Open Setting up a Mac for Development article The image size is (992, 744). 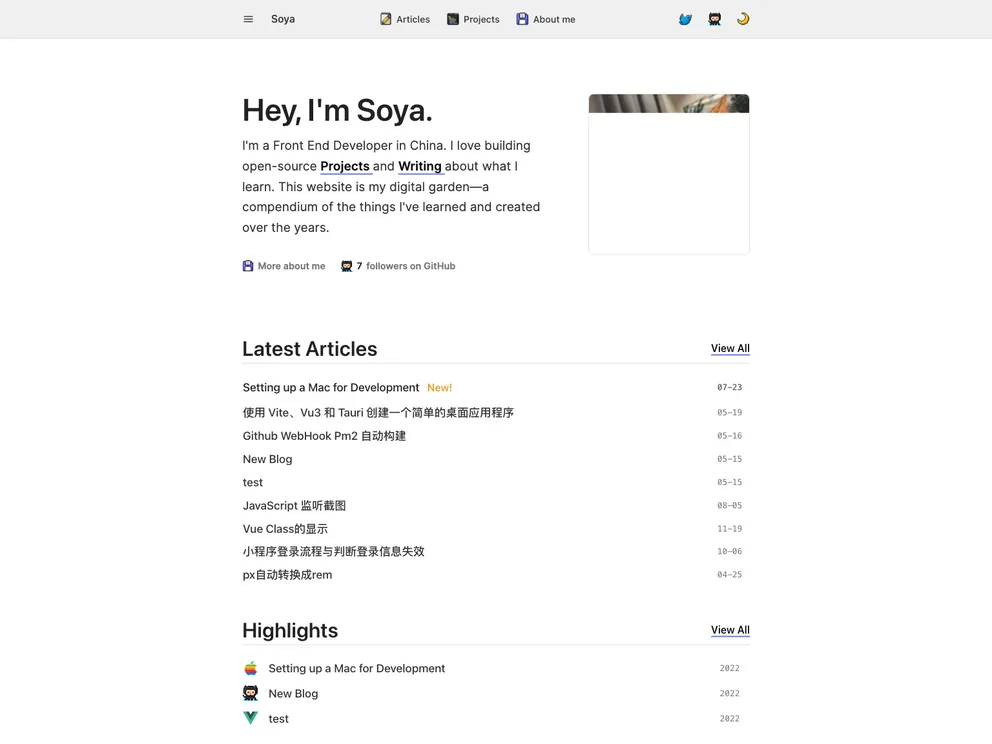pos(330,387)
